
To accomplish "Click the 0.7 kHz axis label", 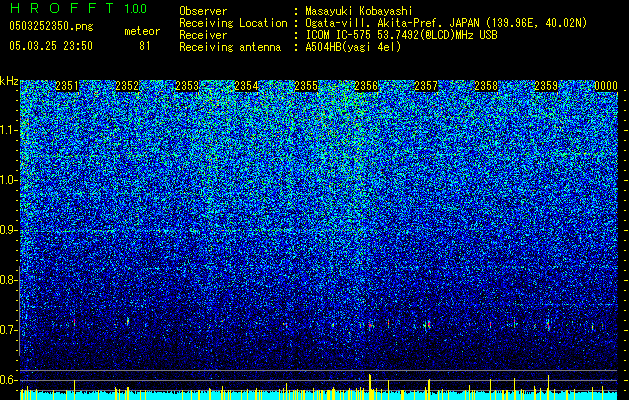I will click(x=8, y=330).
